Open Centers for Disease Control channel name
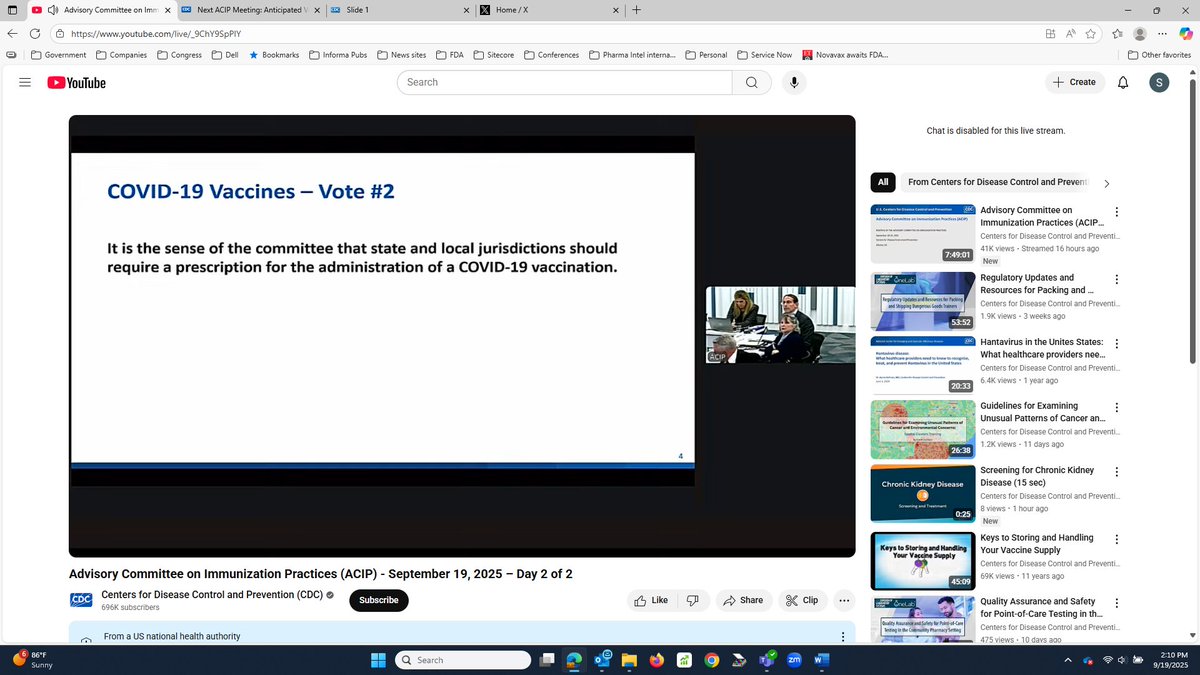 [212, 594]
